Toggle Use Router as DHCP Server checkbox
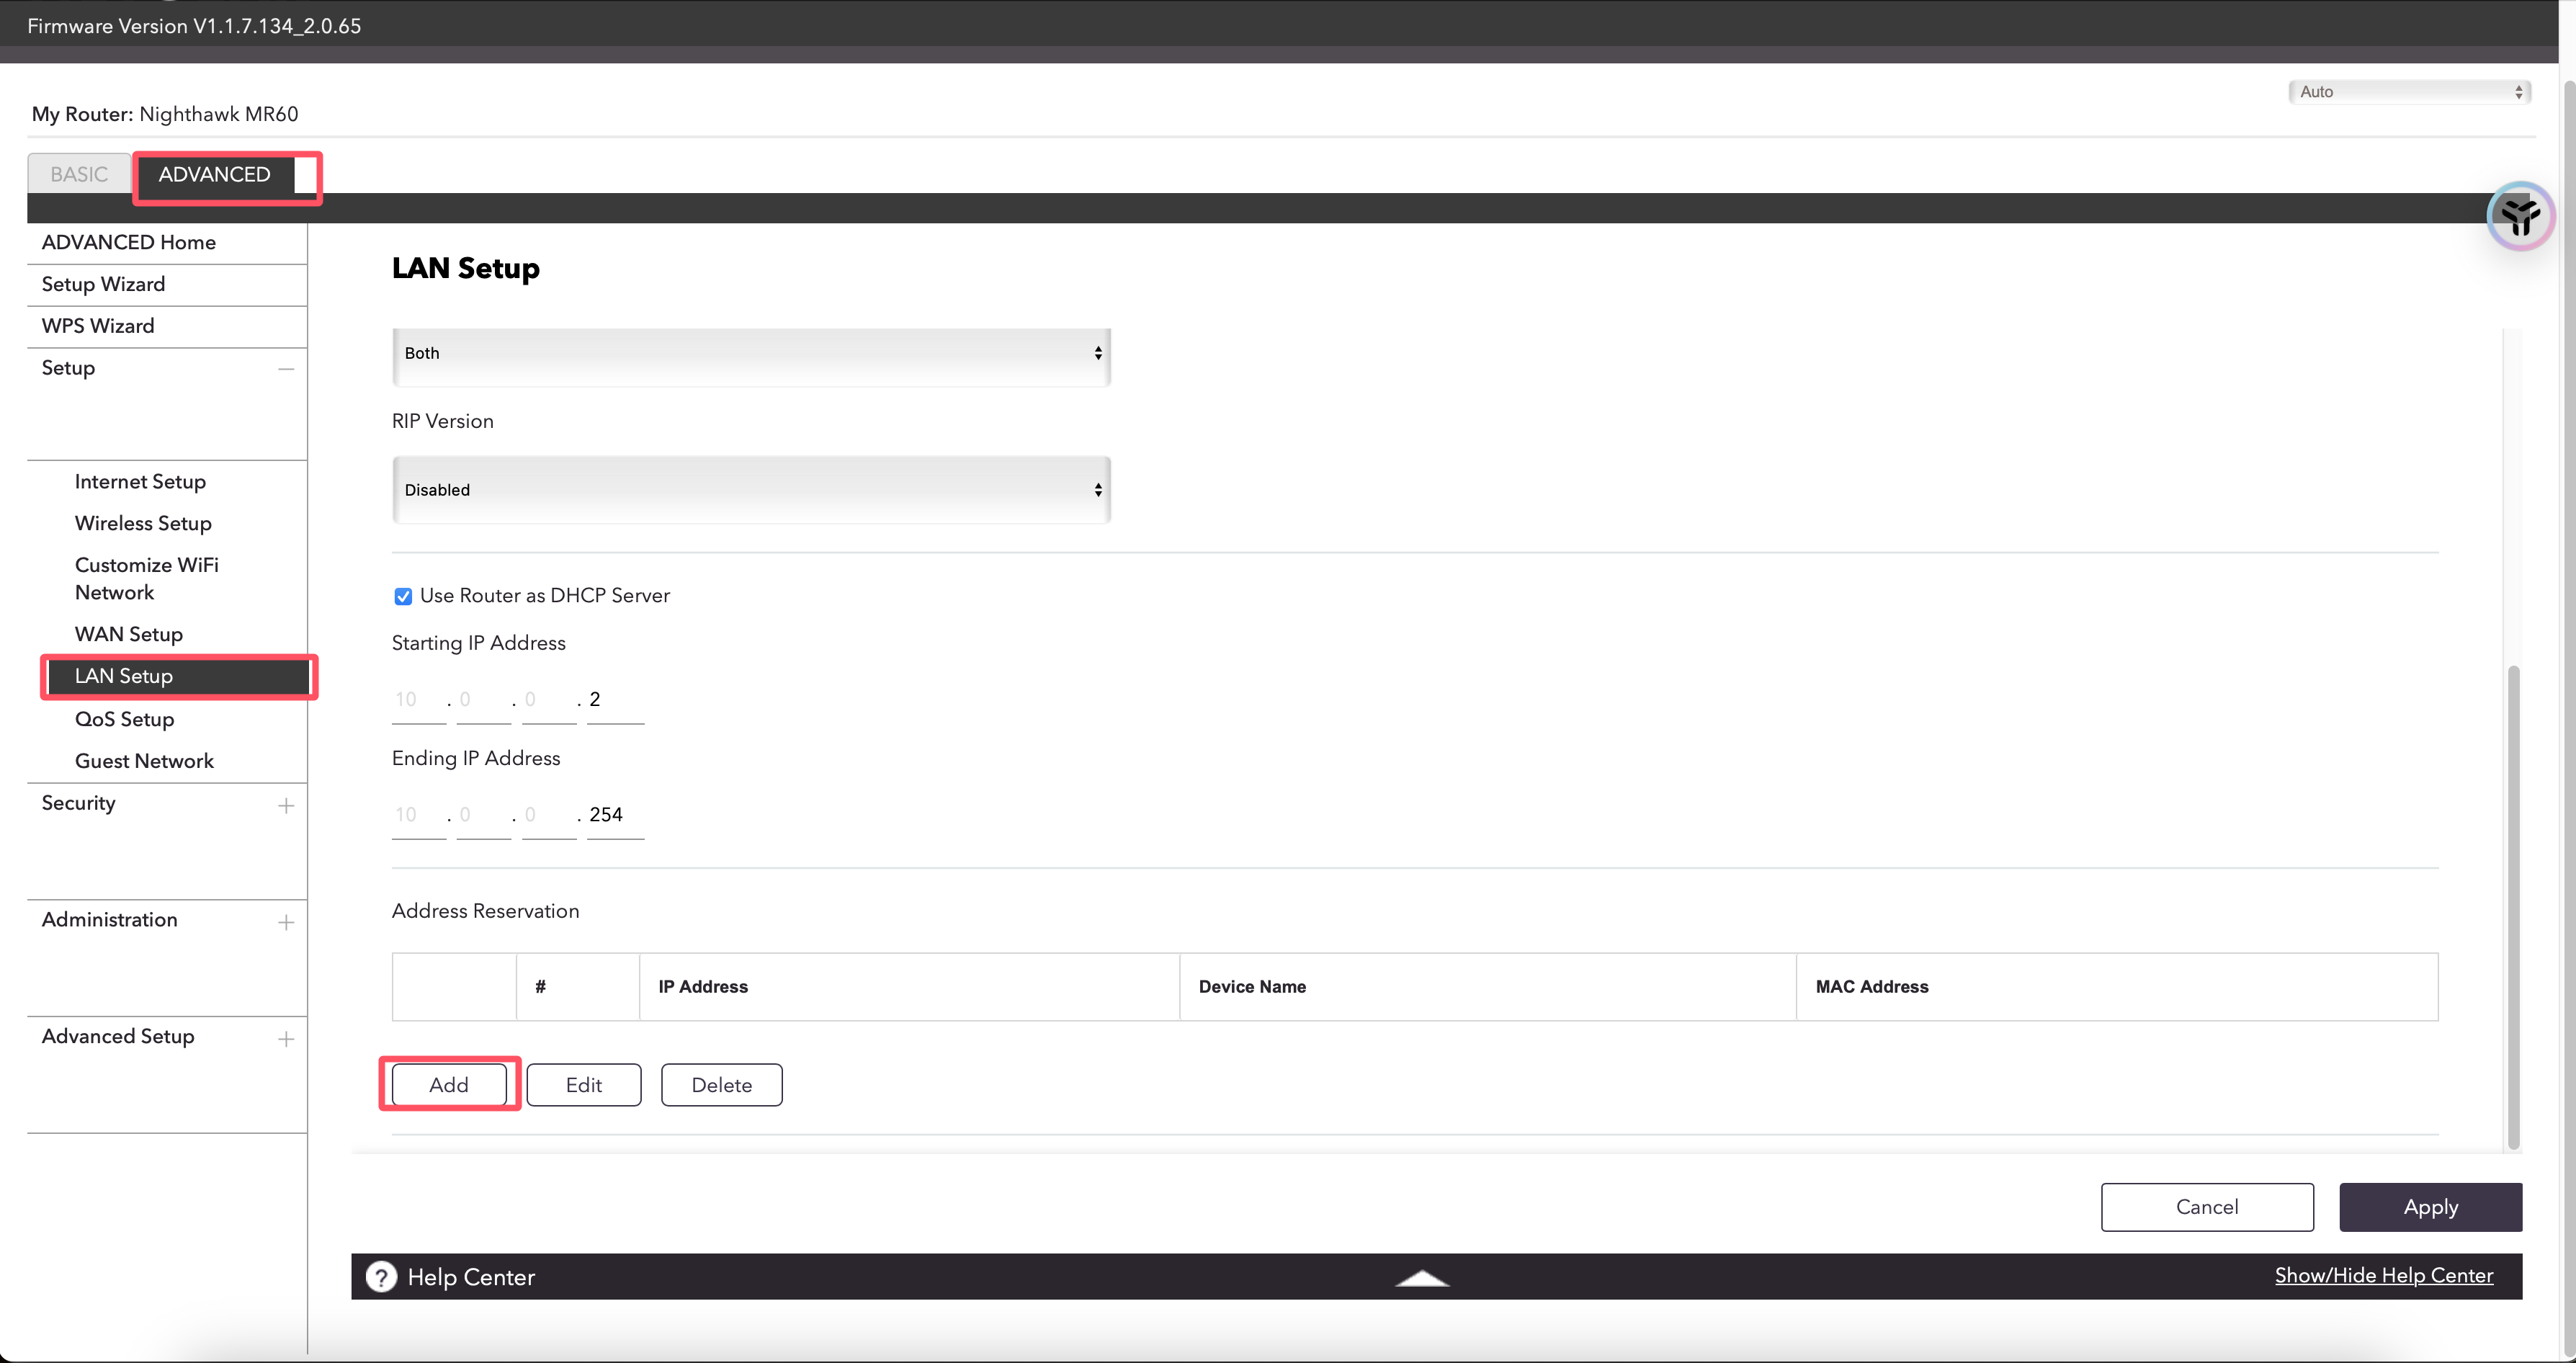2576x1363 pixels. [403, 597]
